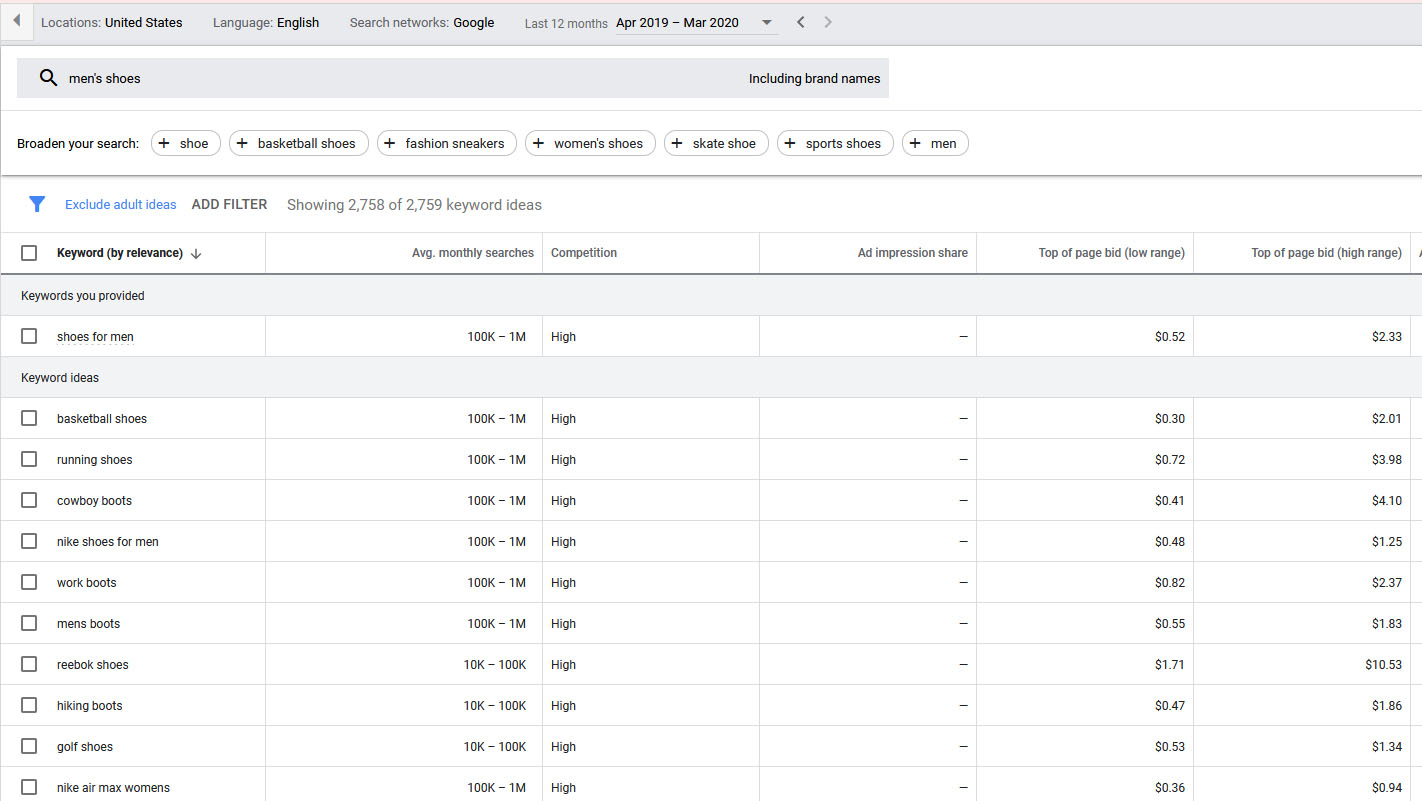Toggle keyword relevance sort arrow

(x=196, y=254)
